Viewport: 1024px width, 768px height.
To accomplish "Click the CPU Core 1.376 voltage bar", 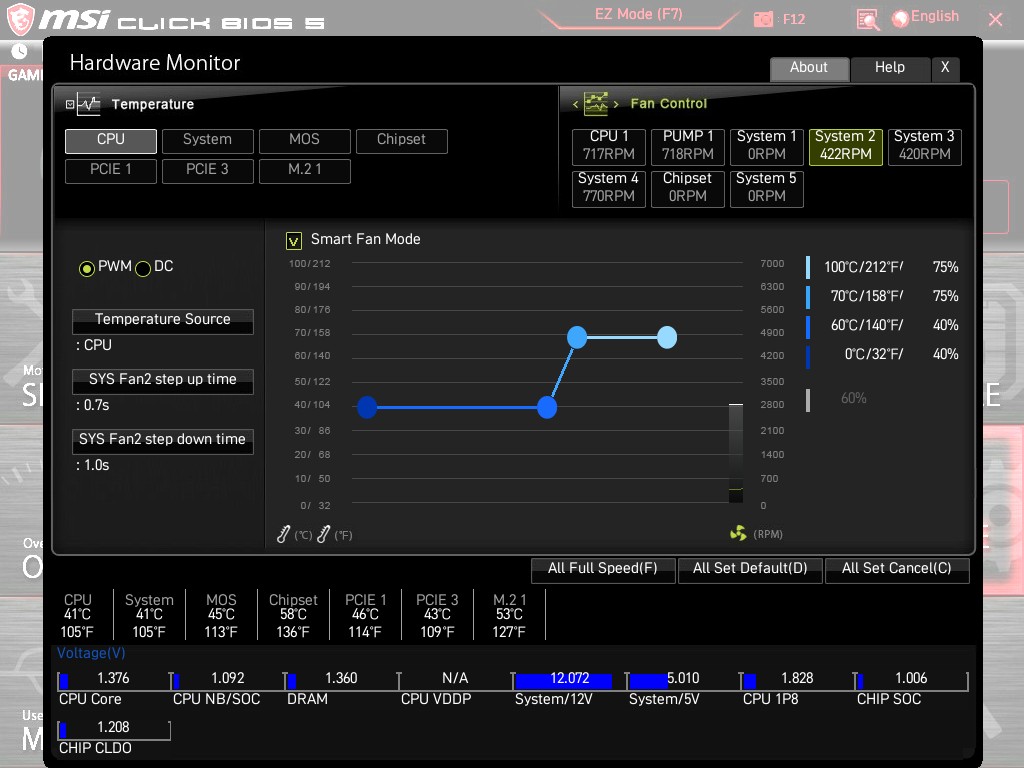I will pos(114,681).
